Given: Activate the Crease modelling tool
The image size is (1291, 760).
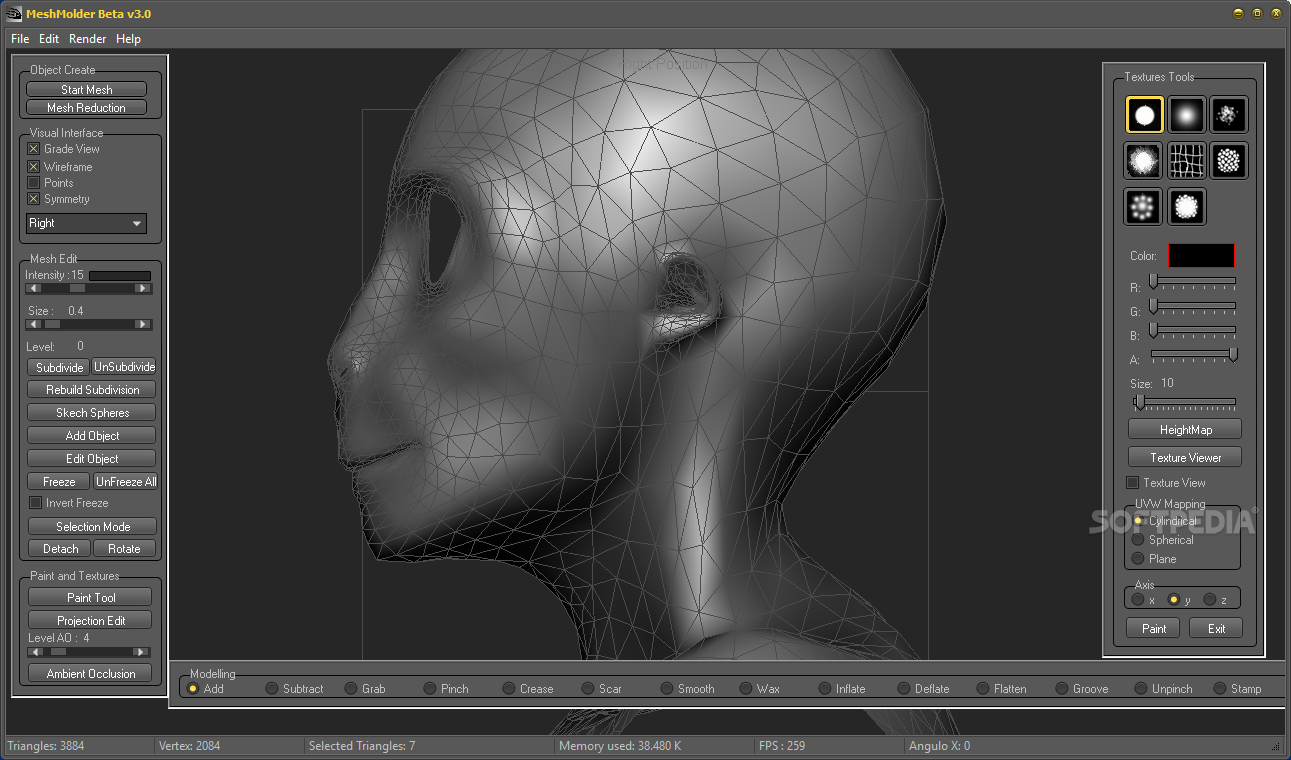Looking at the screenshot, I should 509,688.
